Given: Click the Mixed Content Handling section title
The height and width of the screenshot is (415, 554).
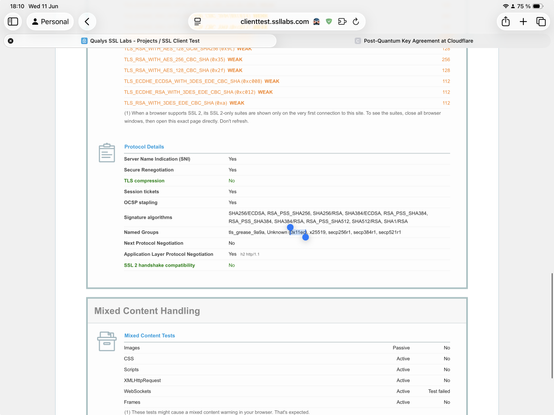Looking at the screenshot, I should click(147, 311).
